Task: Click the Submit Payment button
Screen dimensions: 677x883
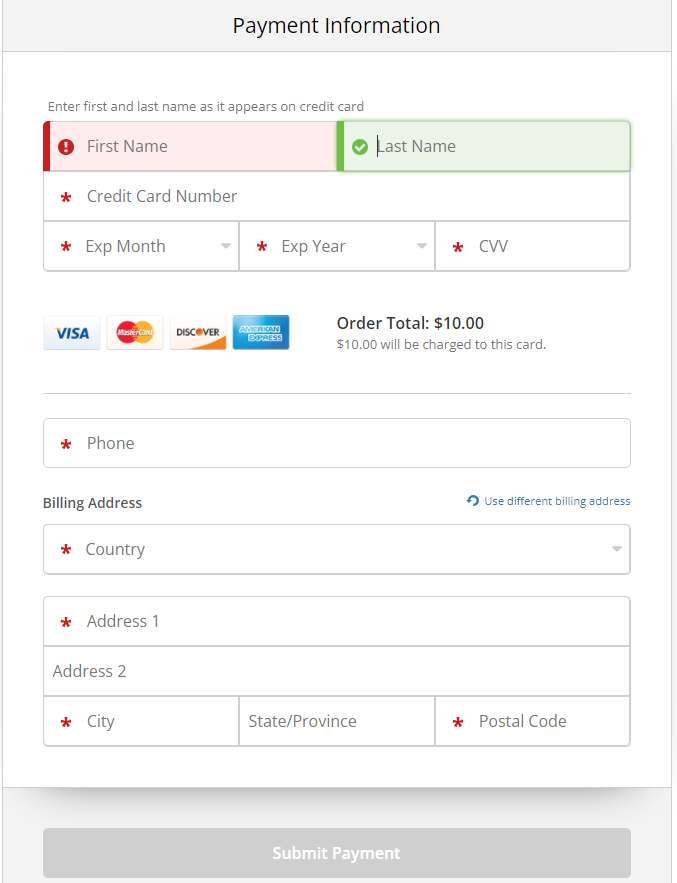Action: (x=337, y=853)
